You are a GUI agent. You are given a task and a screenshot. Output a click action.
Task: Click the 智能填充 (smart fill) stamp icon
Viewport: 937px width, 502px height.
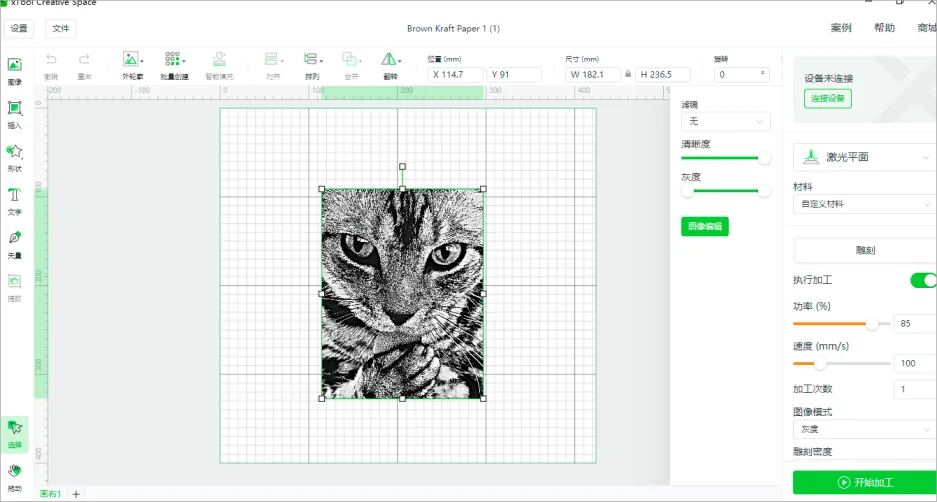pos(219,59)
